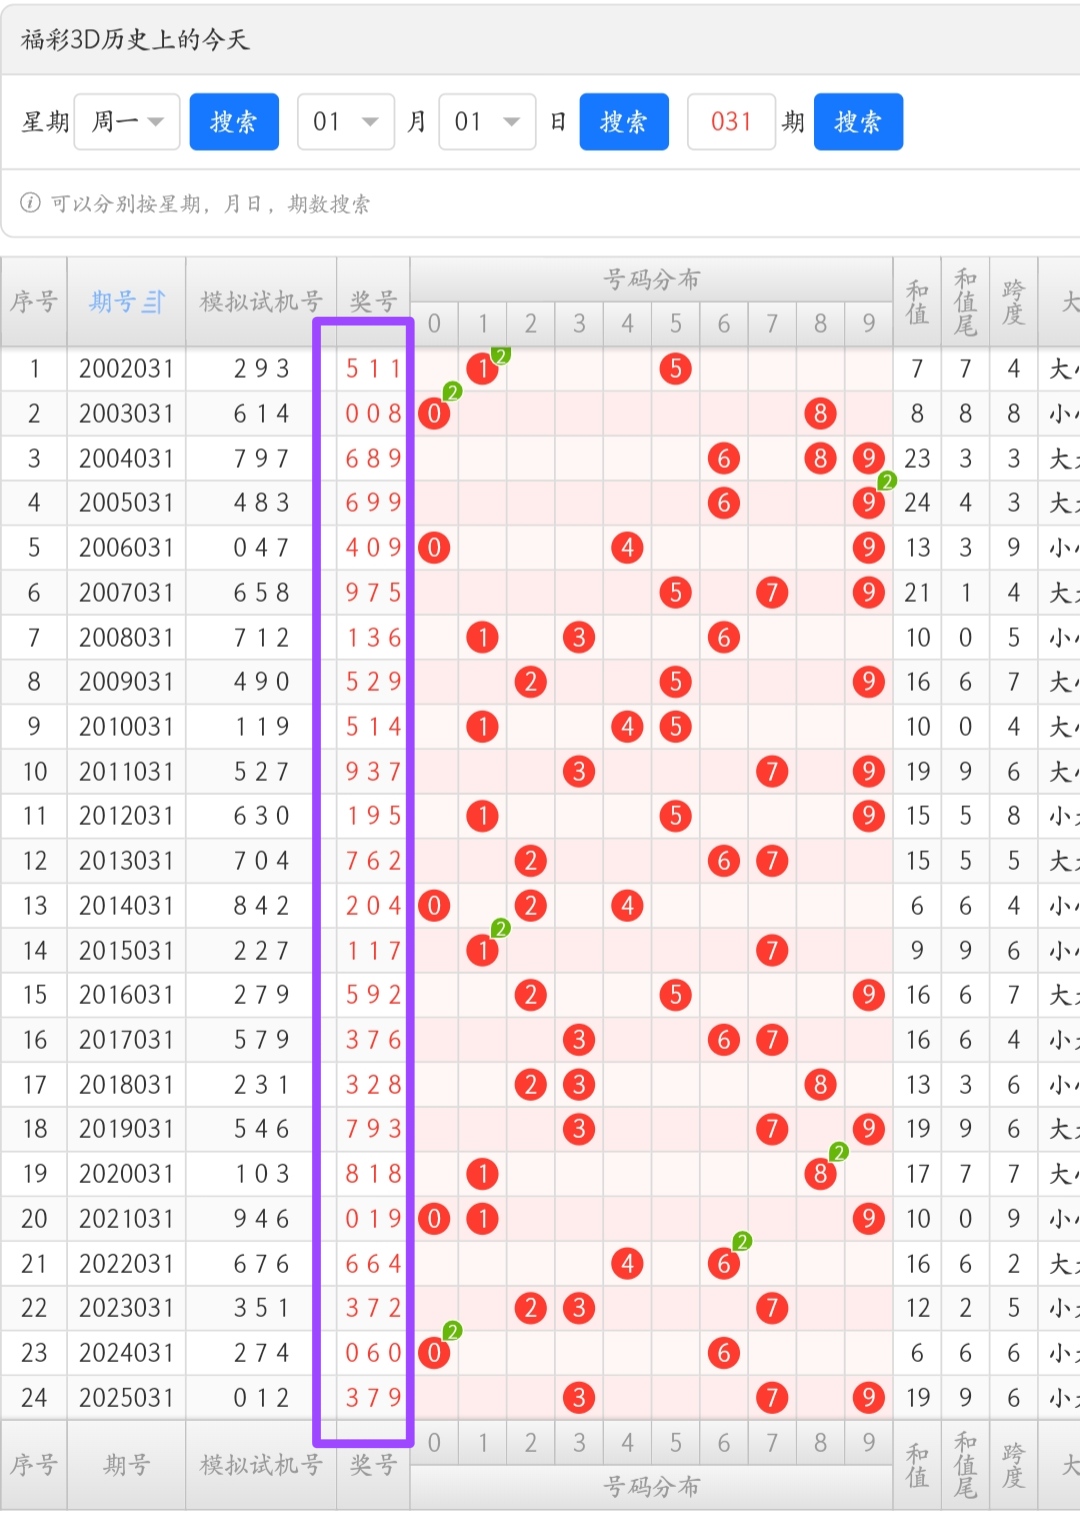Click the search button next to weekday dropdown
This screenshot has width=1080, height=1520.
coord(234,122)
